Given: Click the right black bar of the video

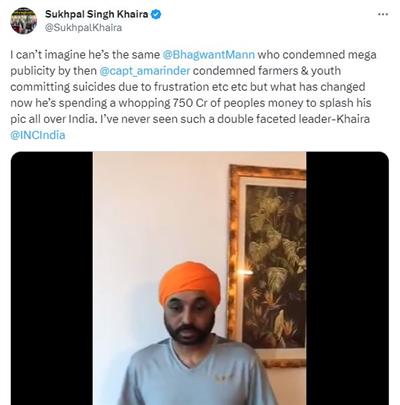Looking at the screenshot, I should point(348,278).
